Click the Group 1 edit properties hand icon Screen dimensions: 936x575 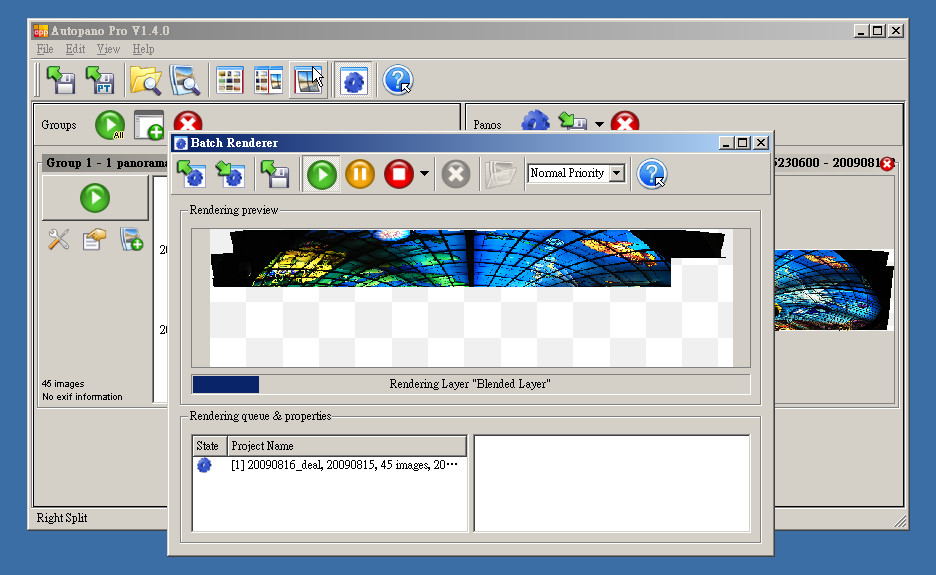click(x=94, y=239)
